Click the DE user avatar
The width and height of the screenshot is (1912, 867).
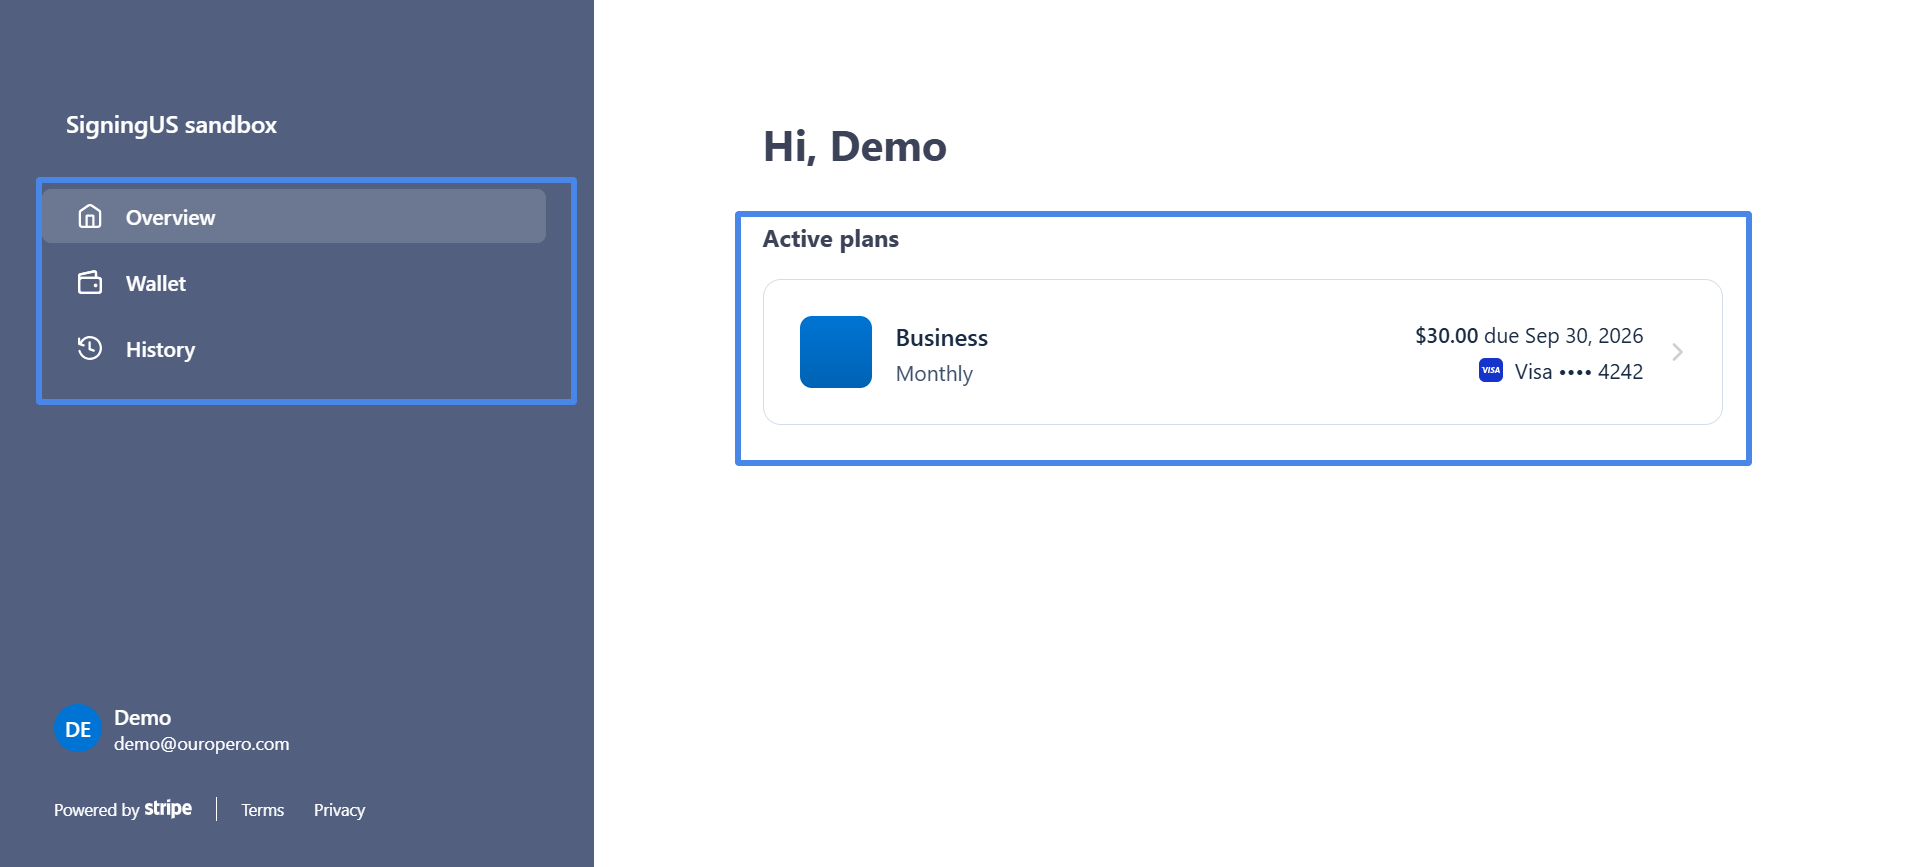[x=78, y=729]
